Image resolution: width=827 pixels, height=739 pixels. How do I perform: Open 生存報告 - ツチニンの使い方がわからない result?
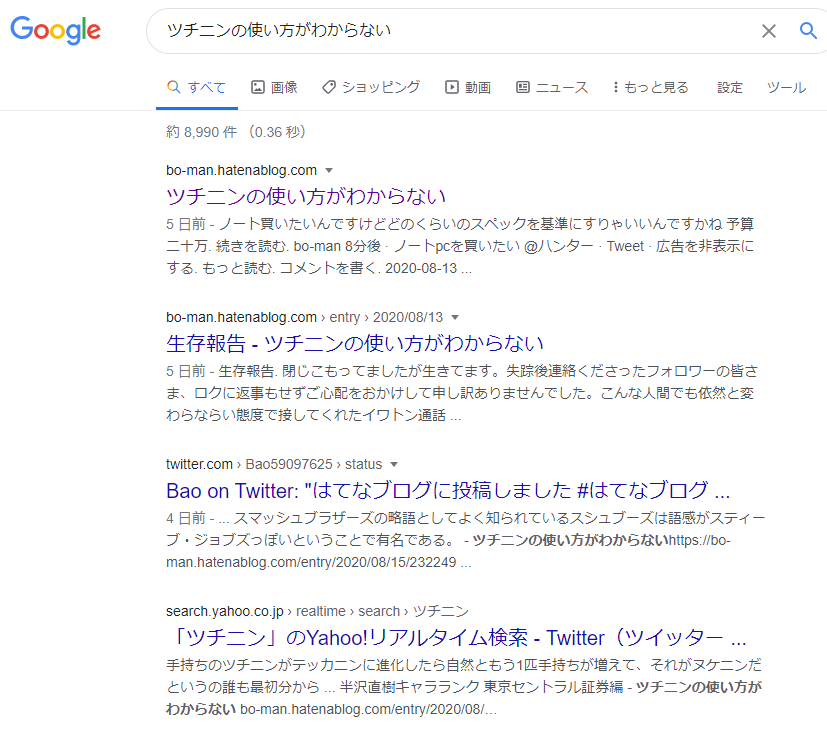354,343
